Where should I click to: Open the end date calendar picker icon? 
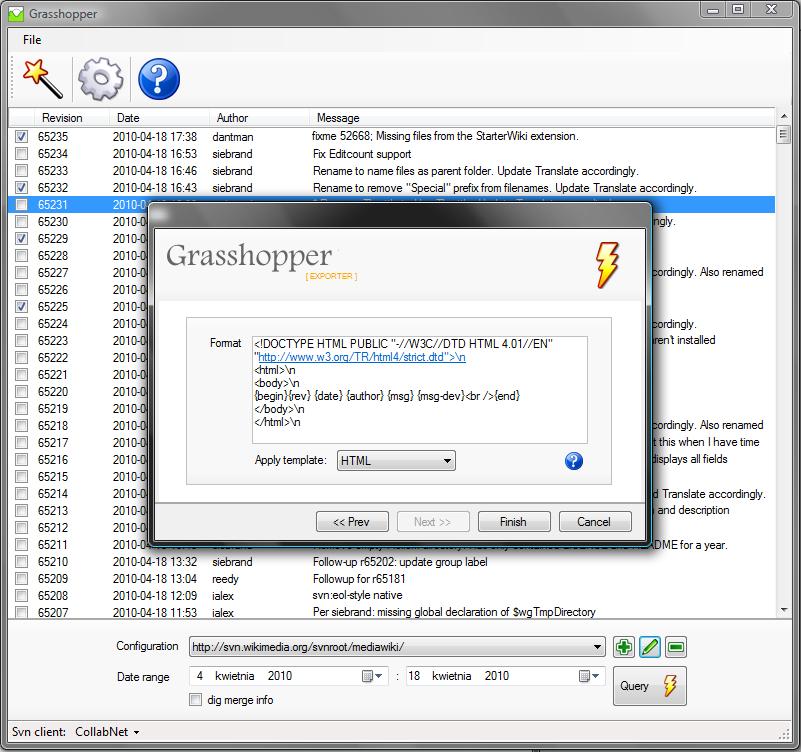click(x=588, y=676)
